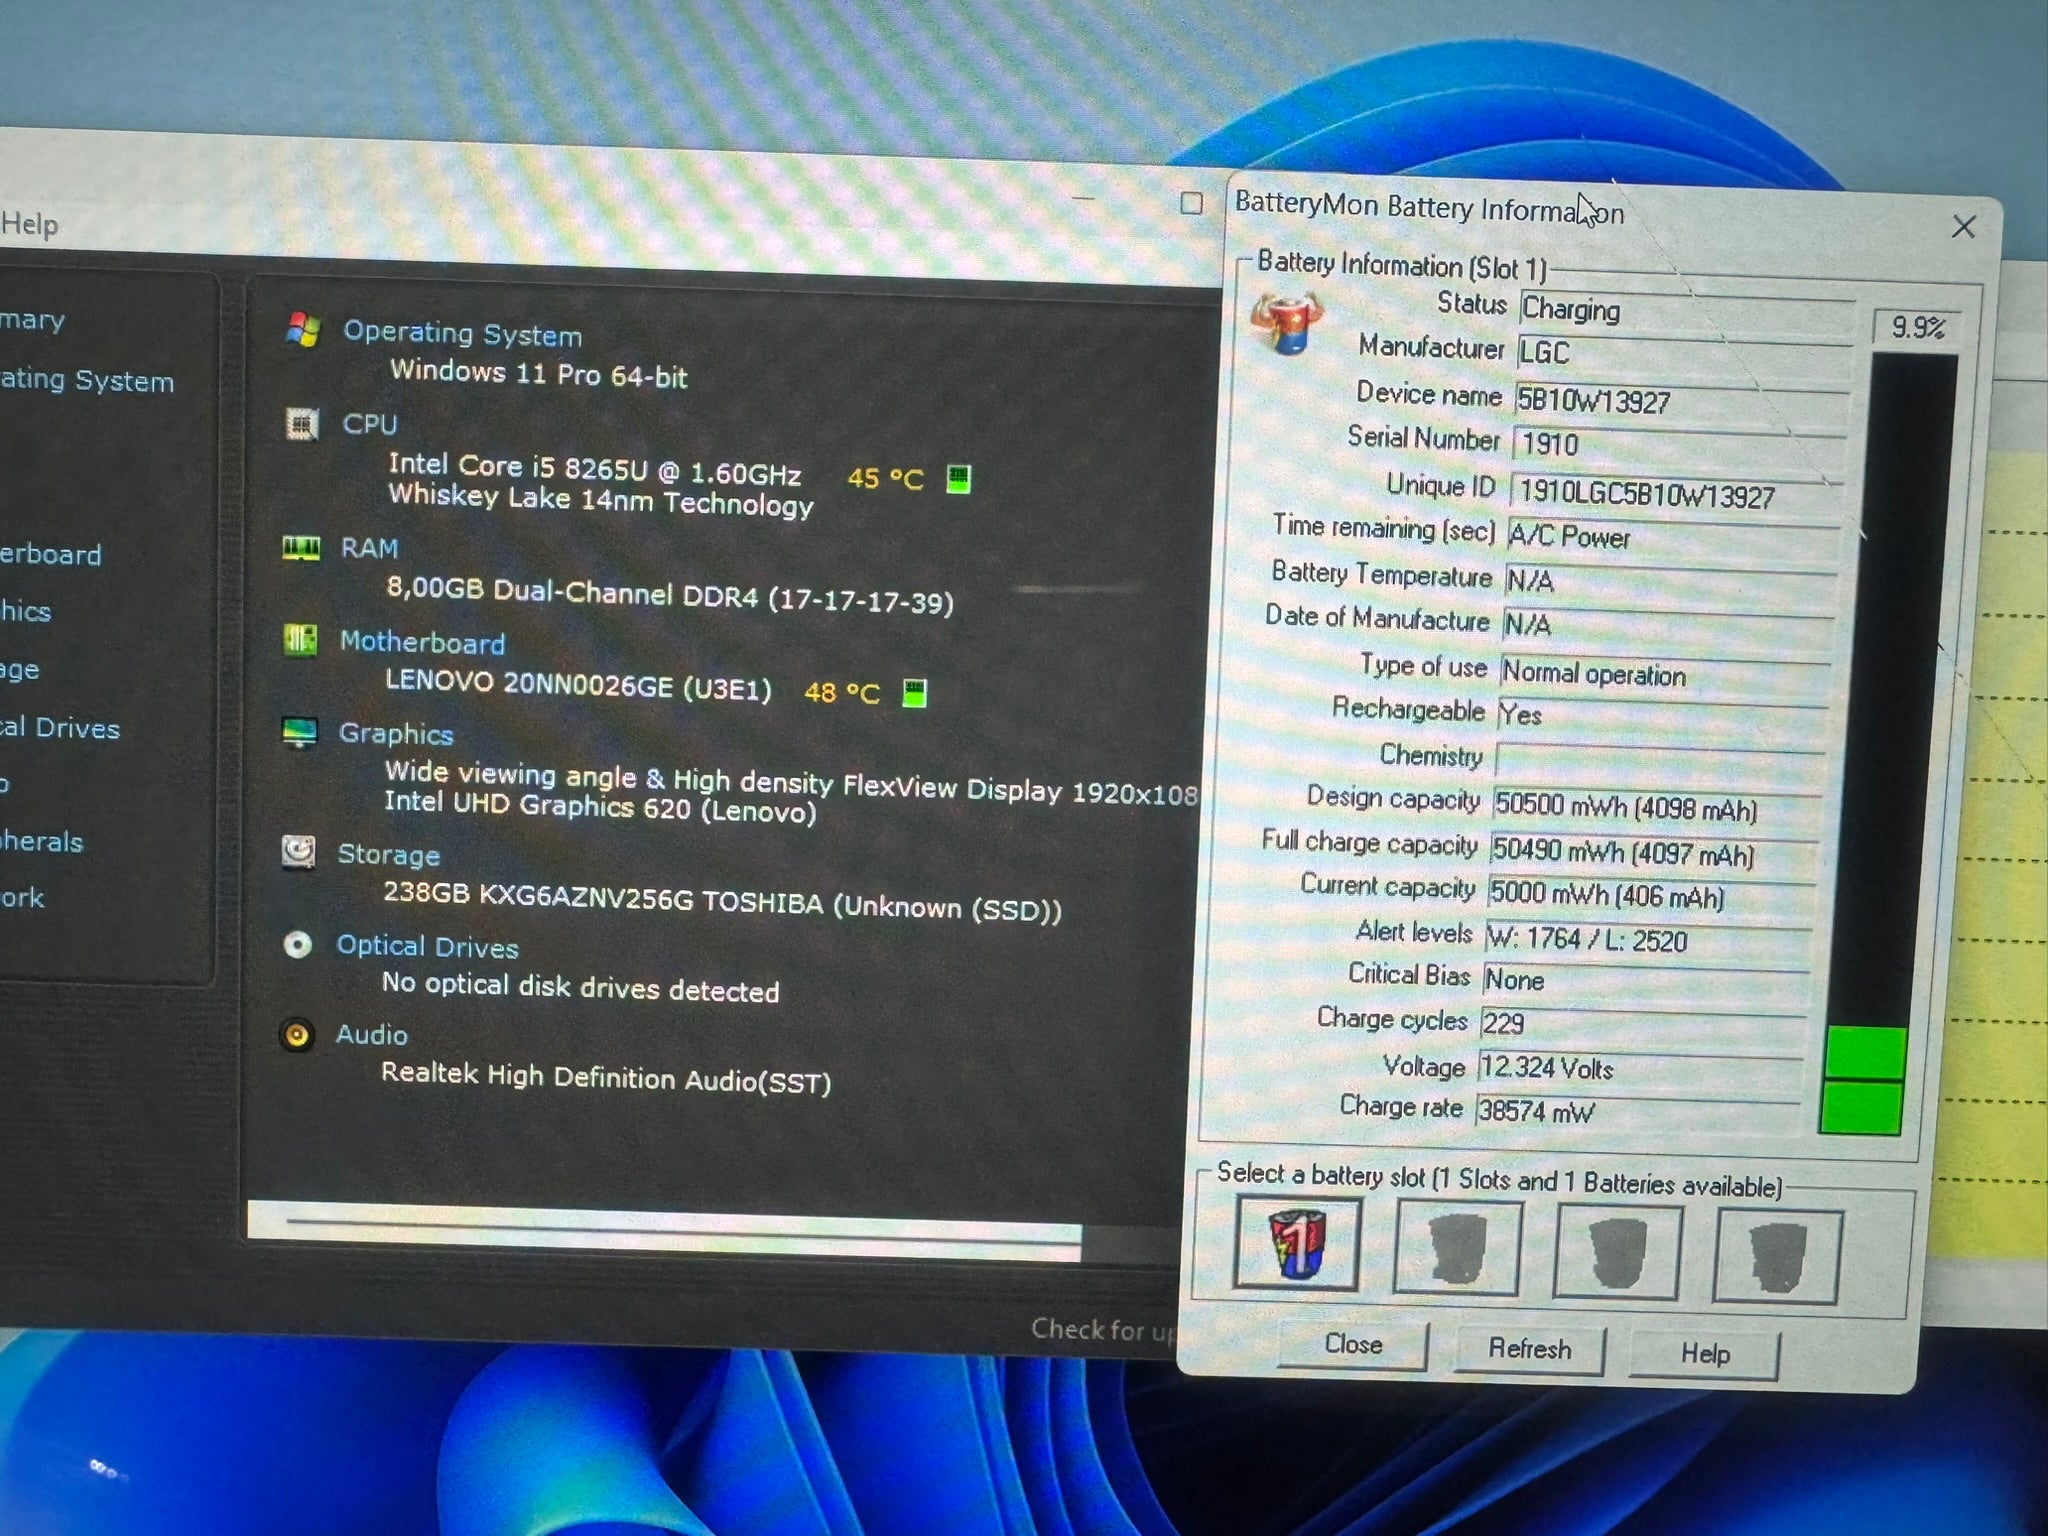Click the 9.9% battery percentage readout

tap(1916, 328)
